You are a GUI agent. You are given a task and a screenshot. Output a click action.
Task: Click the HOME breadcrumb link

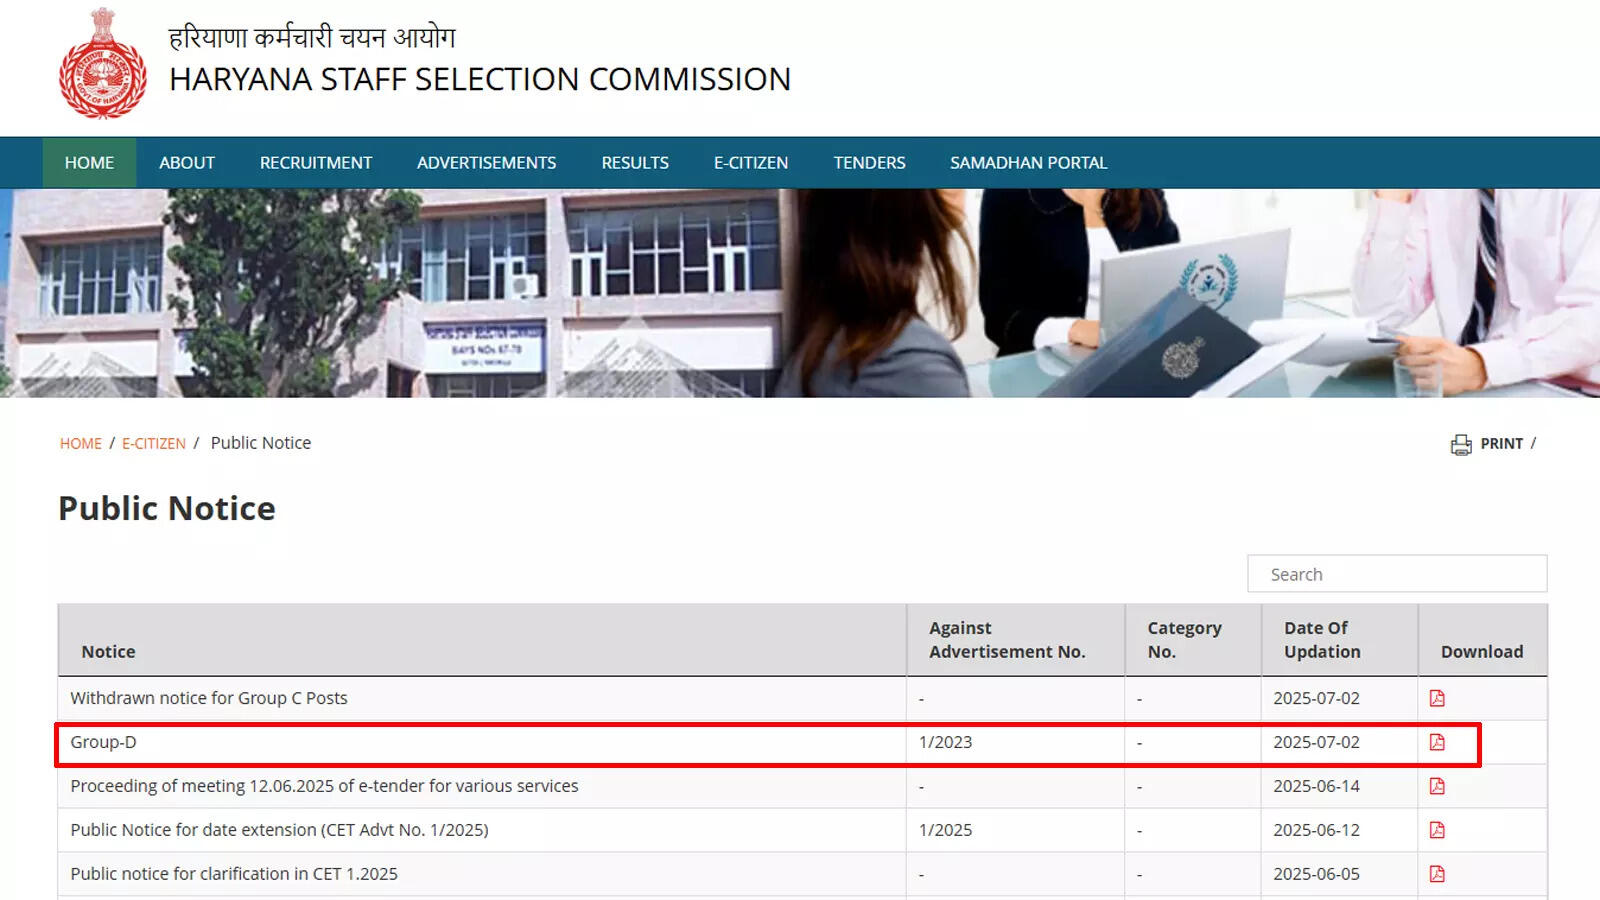coord(81,444)
